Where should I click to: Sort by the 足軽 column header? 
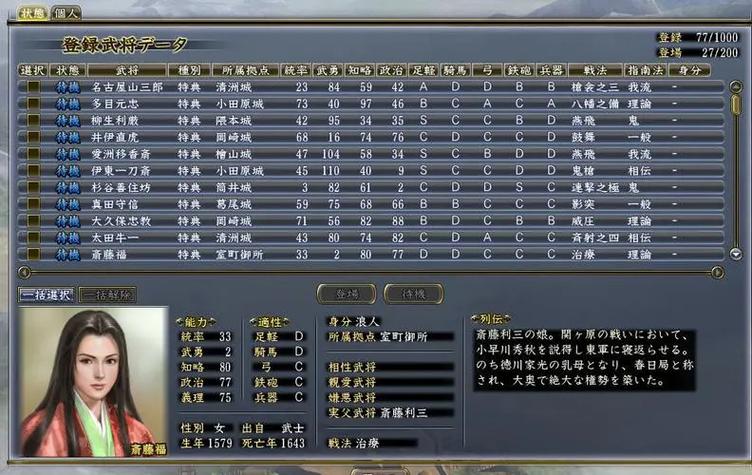pos(423,70)
